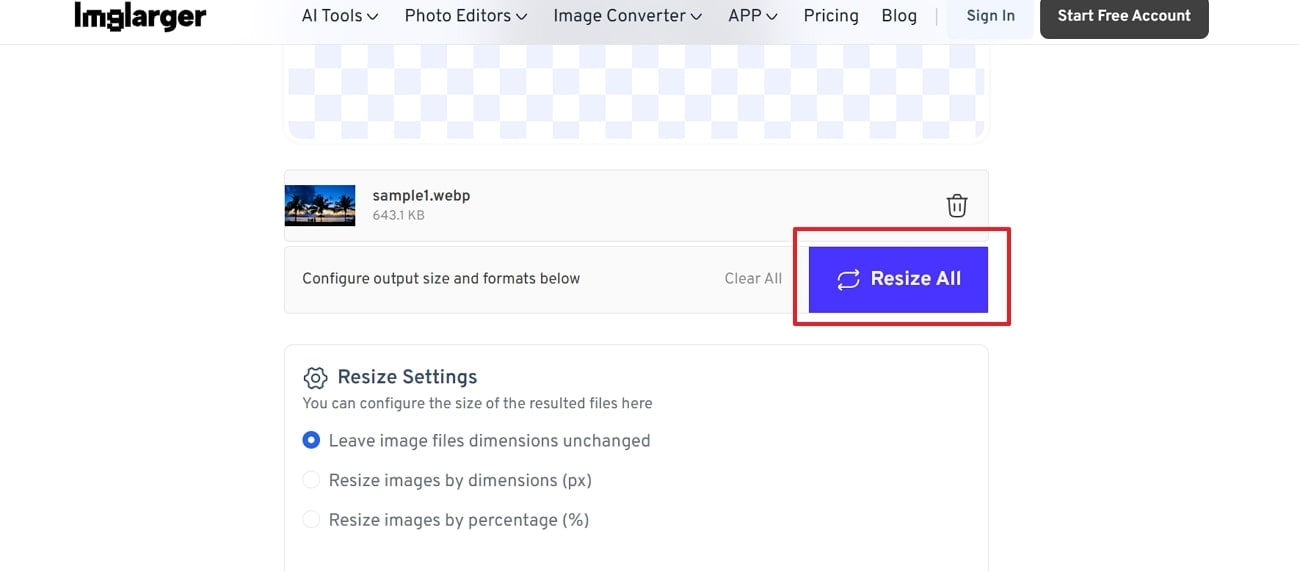Click the Clear All link
This screenshot has width=1300, height=572.
tap(753, 279)
